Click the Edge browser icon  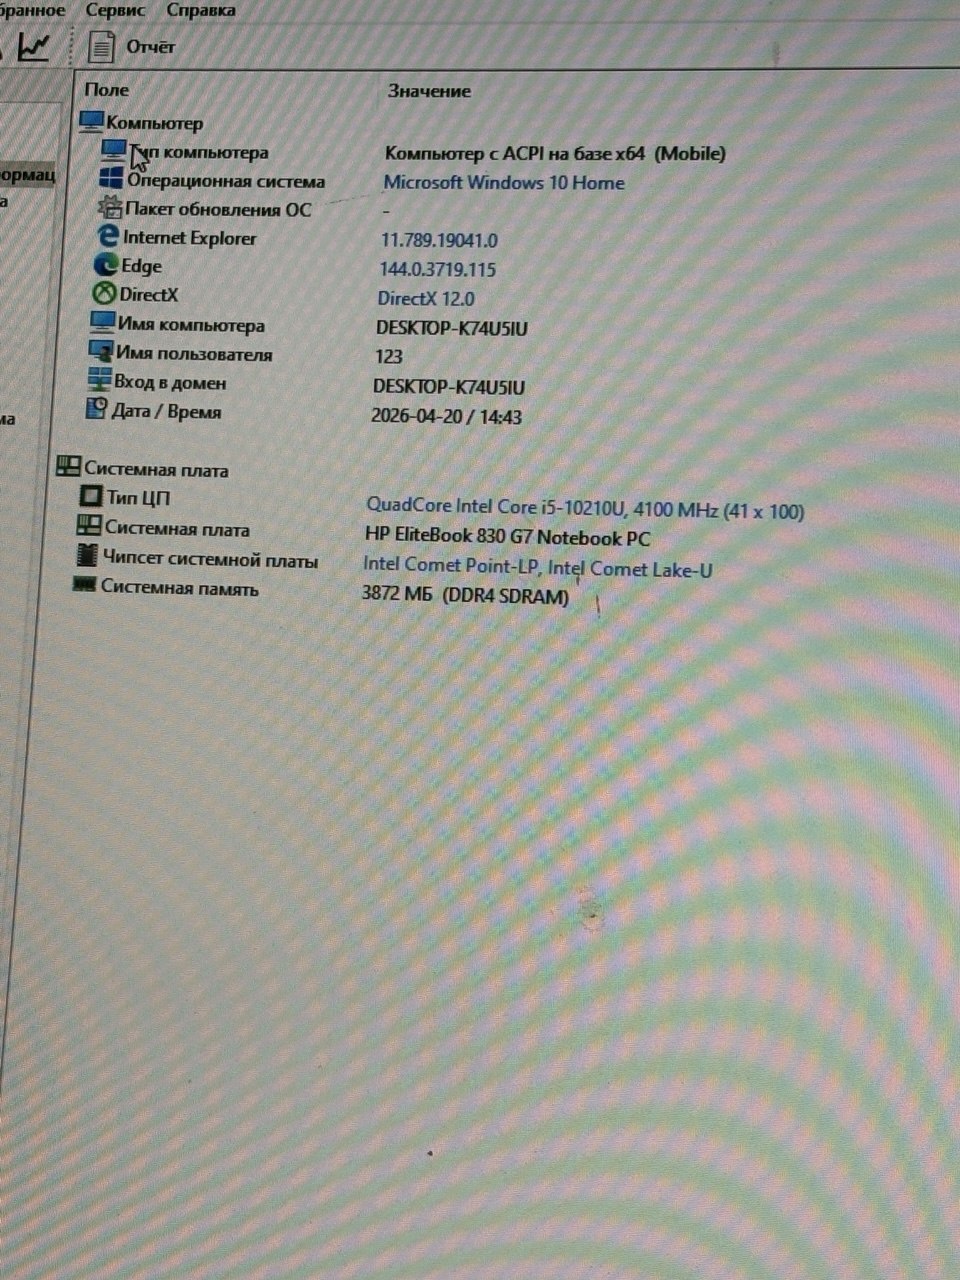click(105, 265)
